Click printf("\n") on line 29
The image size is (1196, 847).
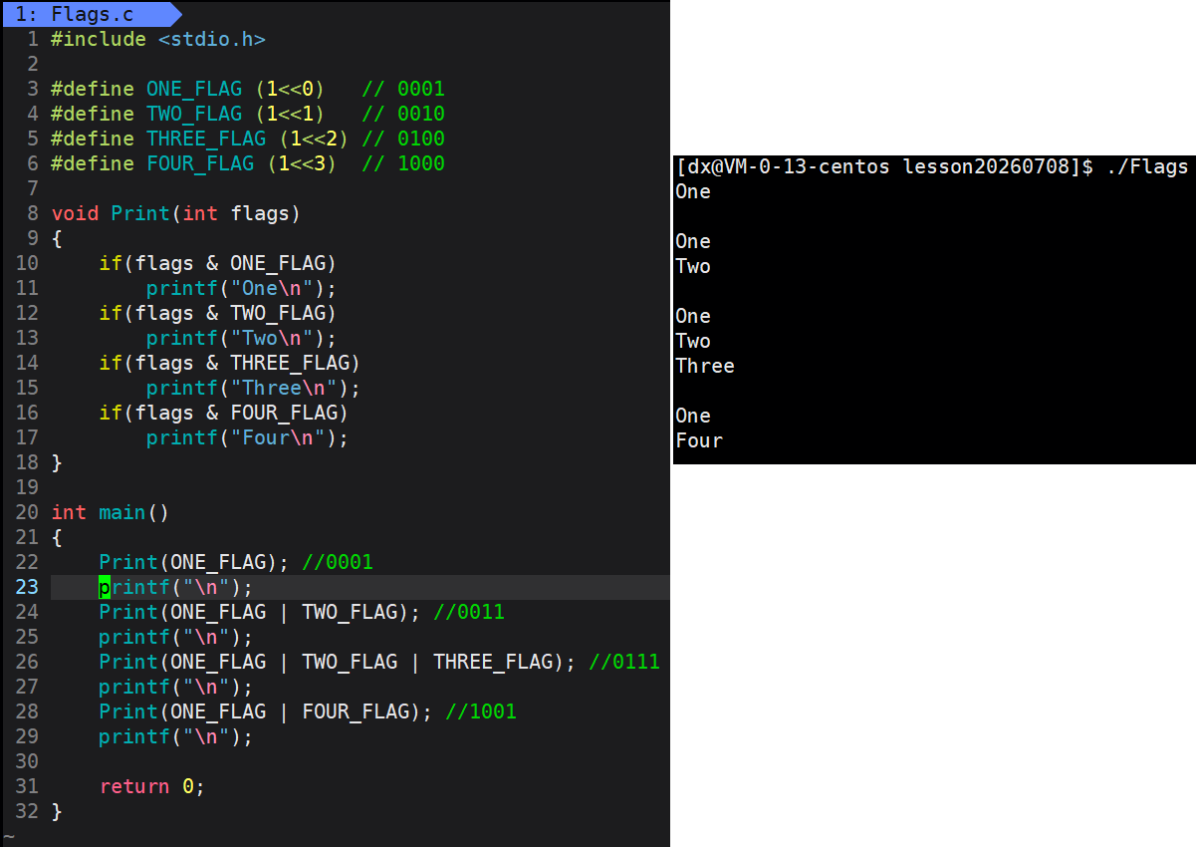[175, 737]
